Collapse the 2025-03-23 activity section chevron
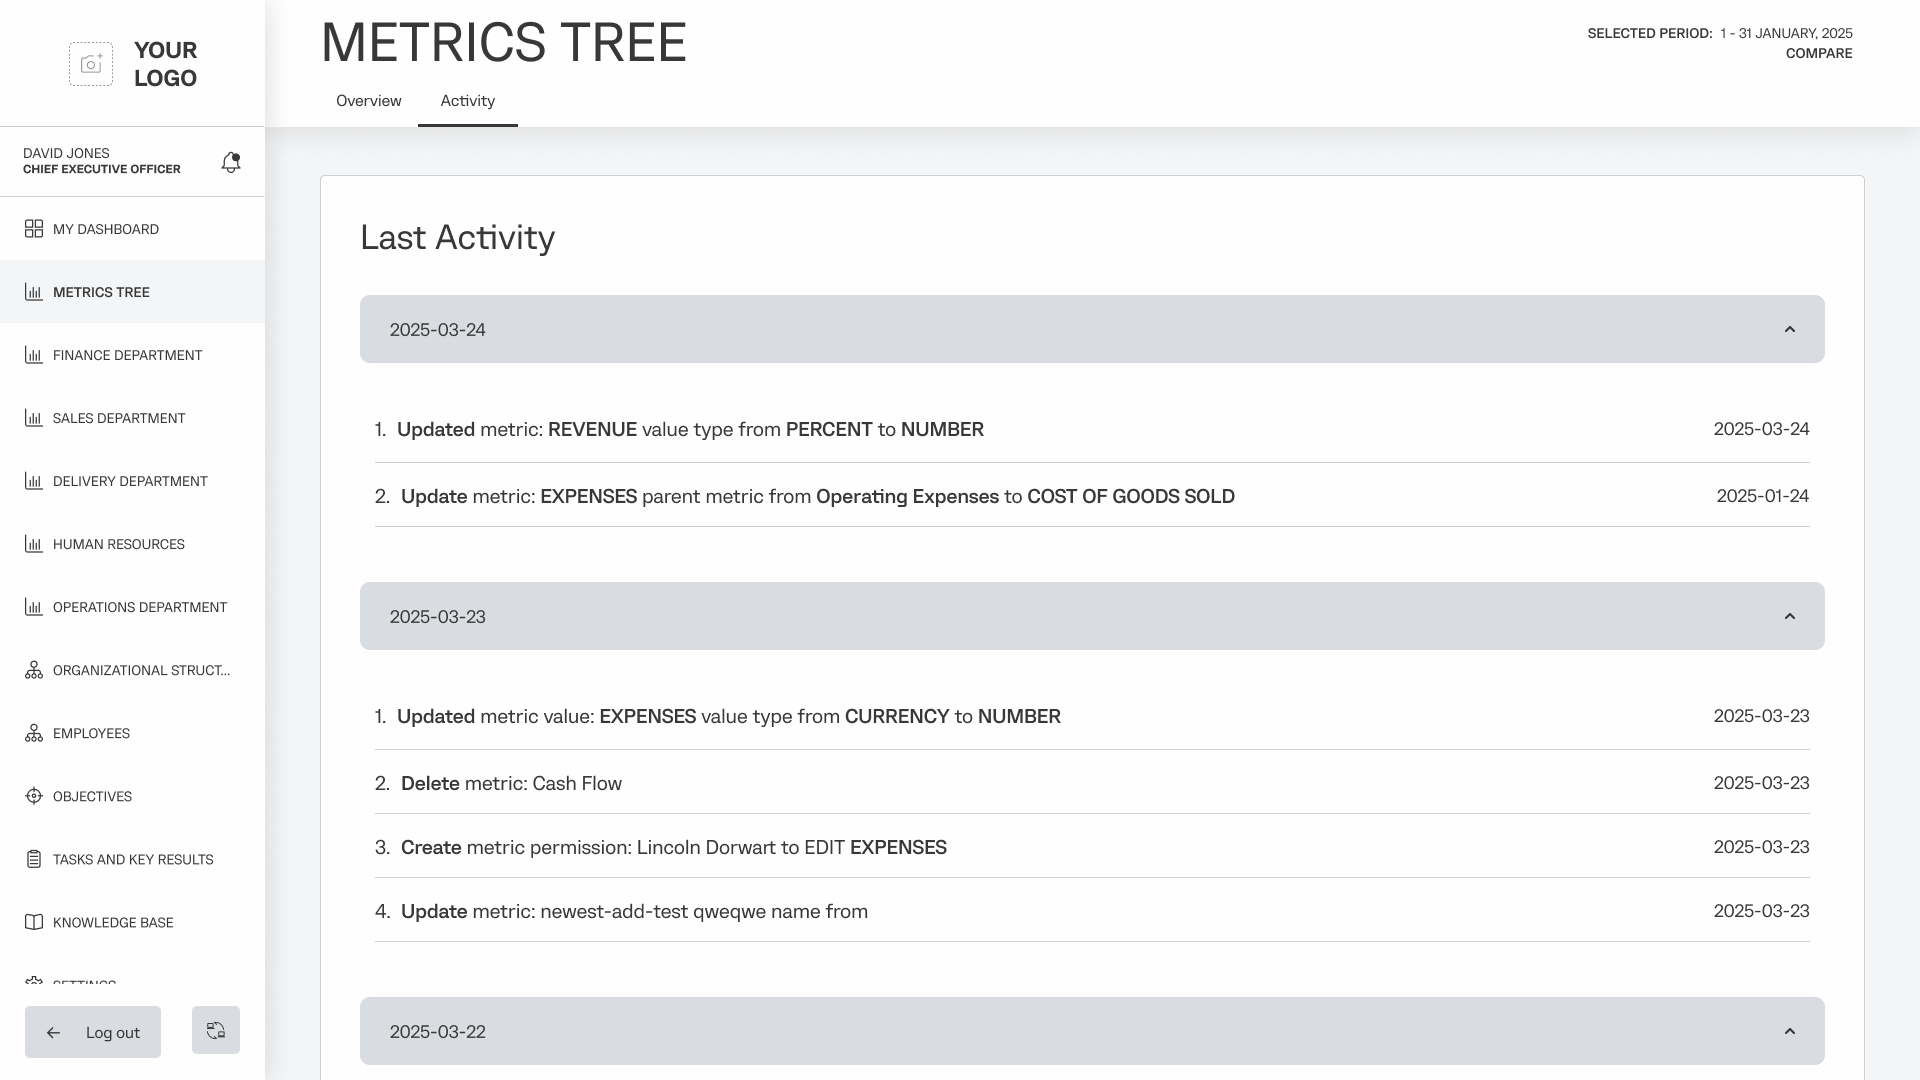 [x=1789, y=616]
